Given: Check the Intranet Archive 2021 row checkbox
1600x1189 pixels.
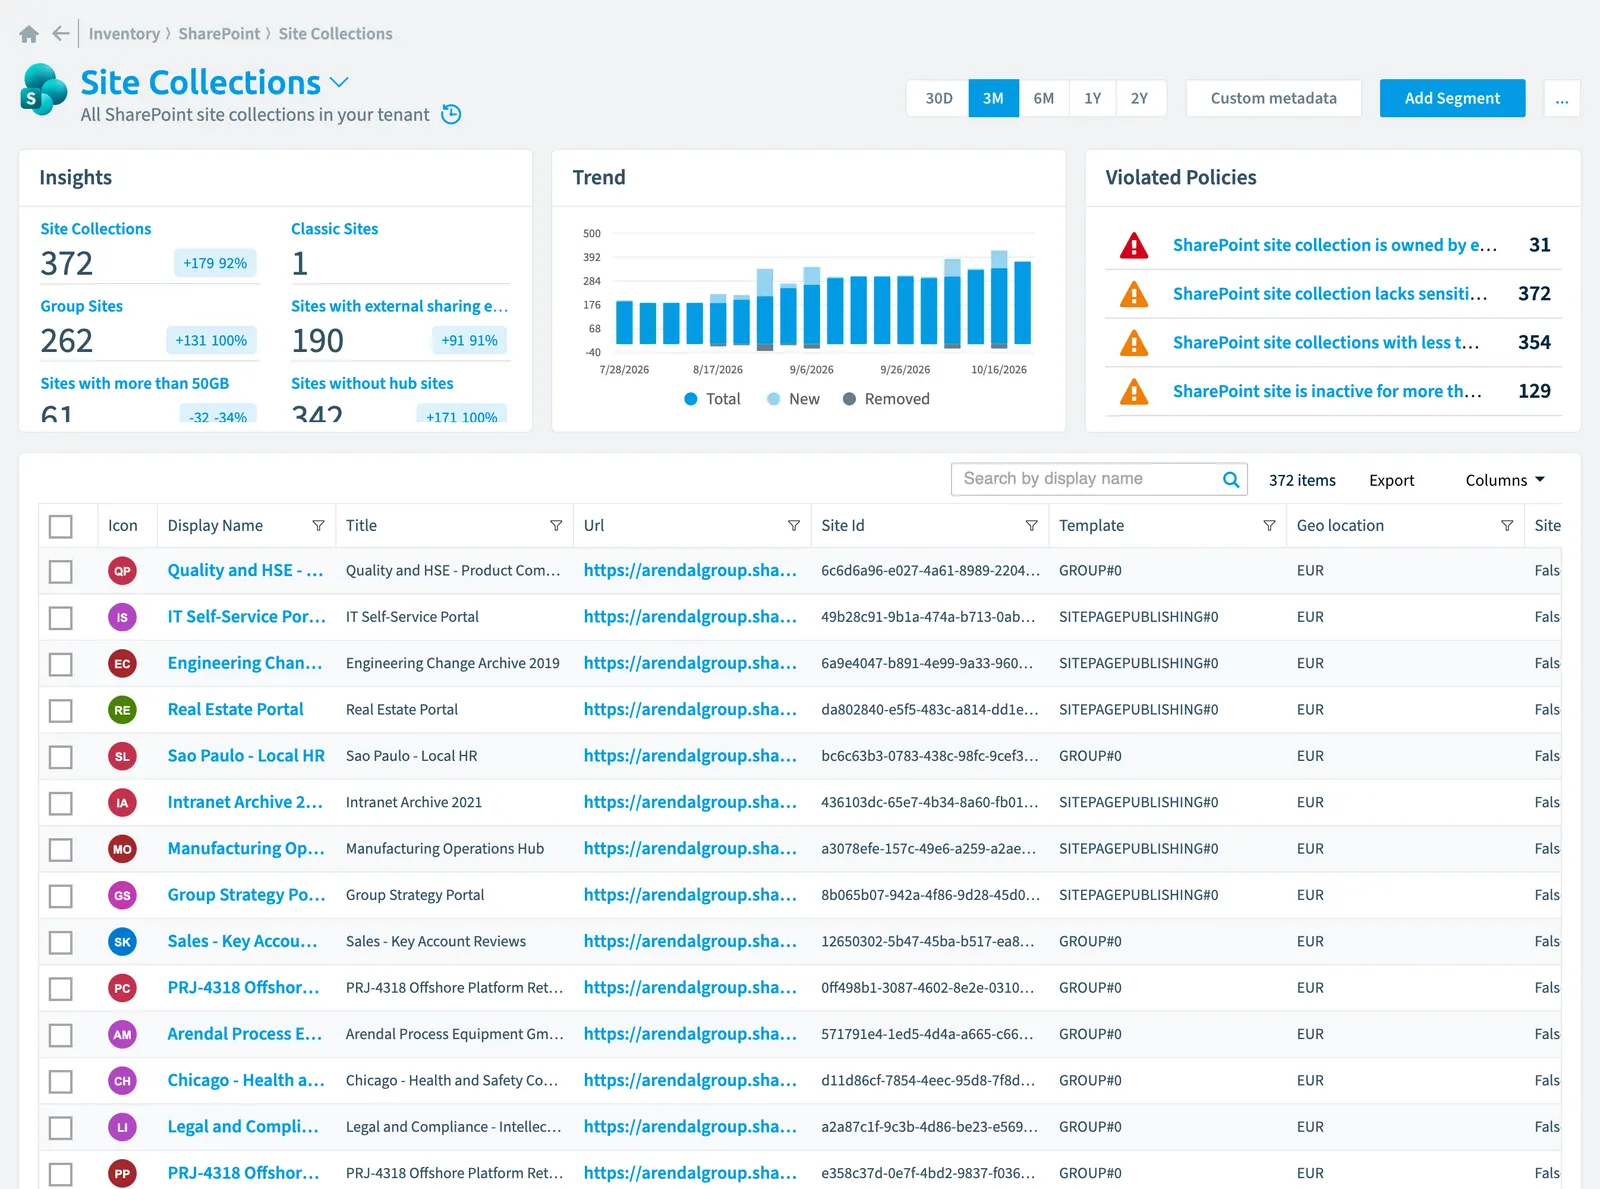Looking at the screenshot, I should tap(61, 803).
